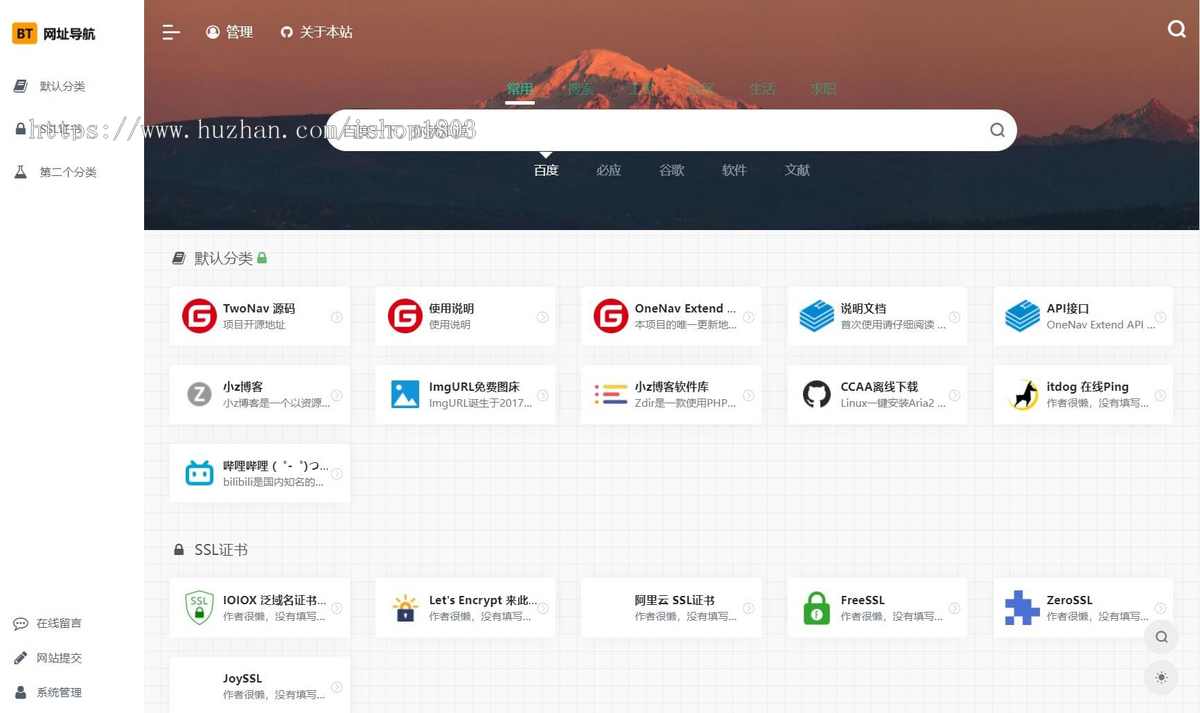Click the 说明文档 blue stack icon

[817, 316]
